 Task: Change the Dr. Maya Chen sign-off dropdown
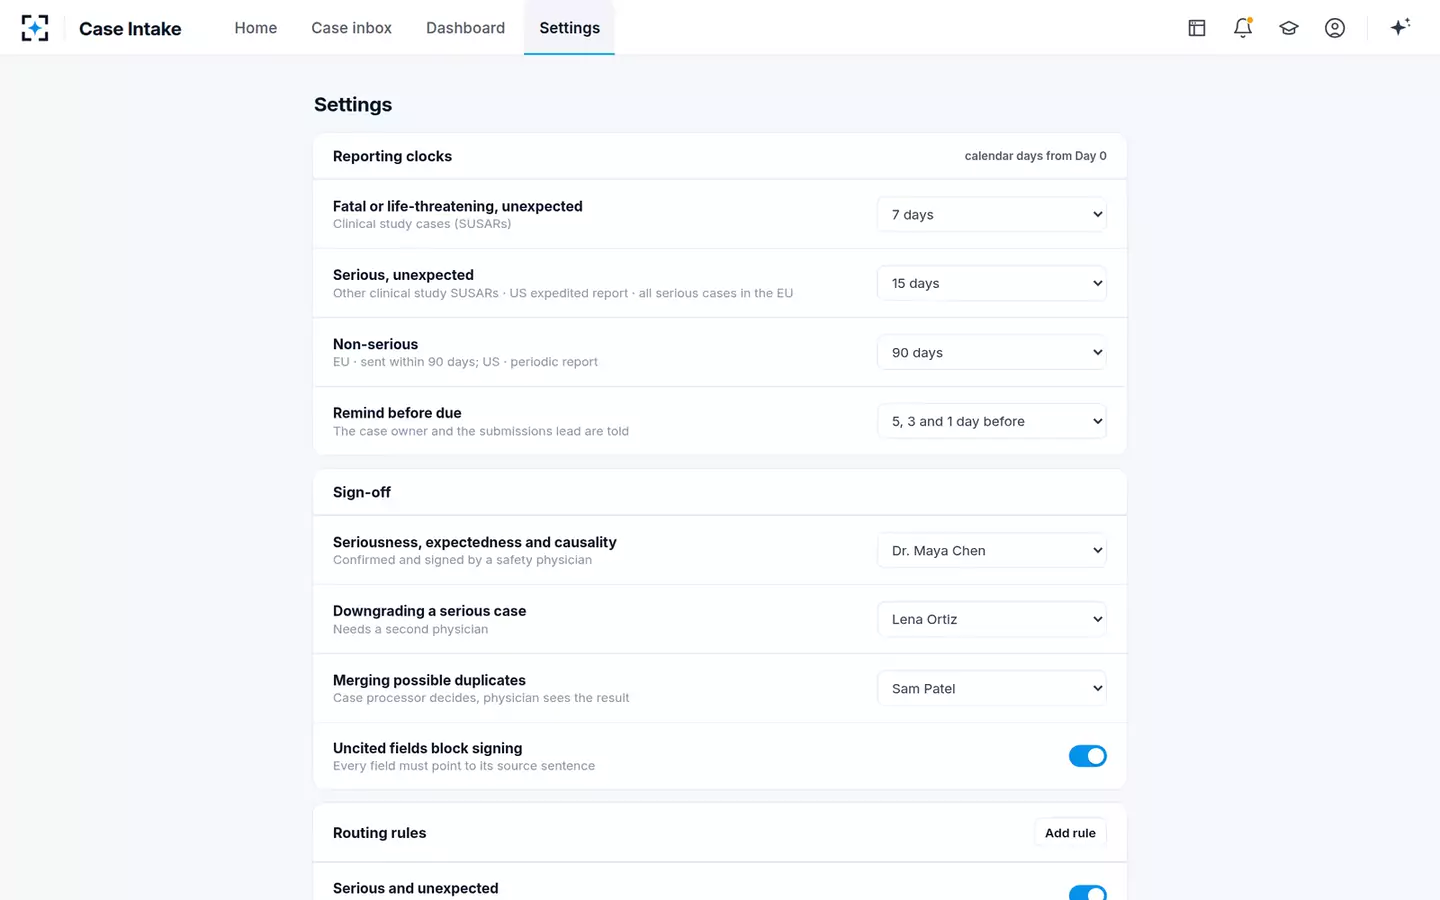(992, 550)
